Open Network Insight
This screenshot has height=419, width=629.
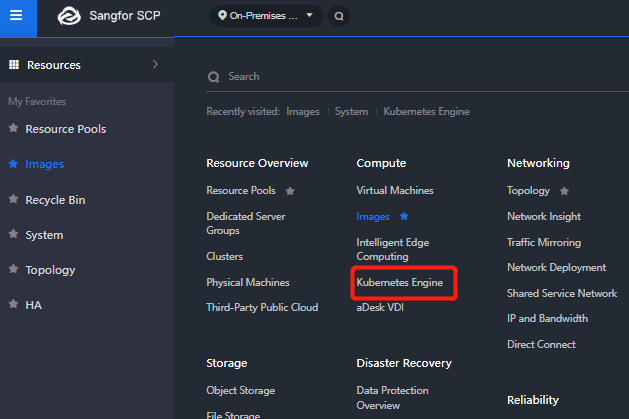[x=544, y=217]
